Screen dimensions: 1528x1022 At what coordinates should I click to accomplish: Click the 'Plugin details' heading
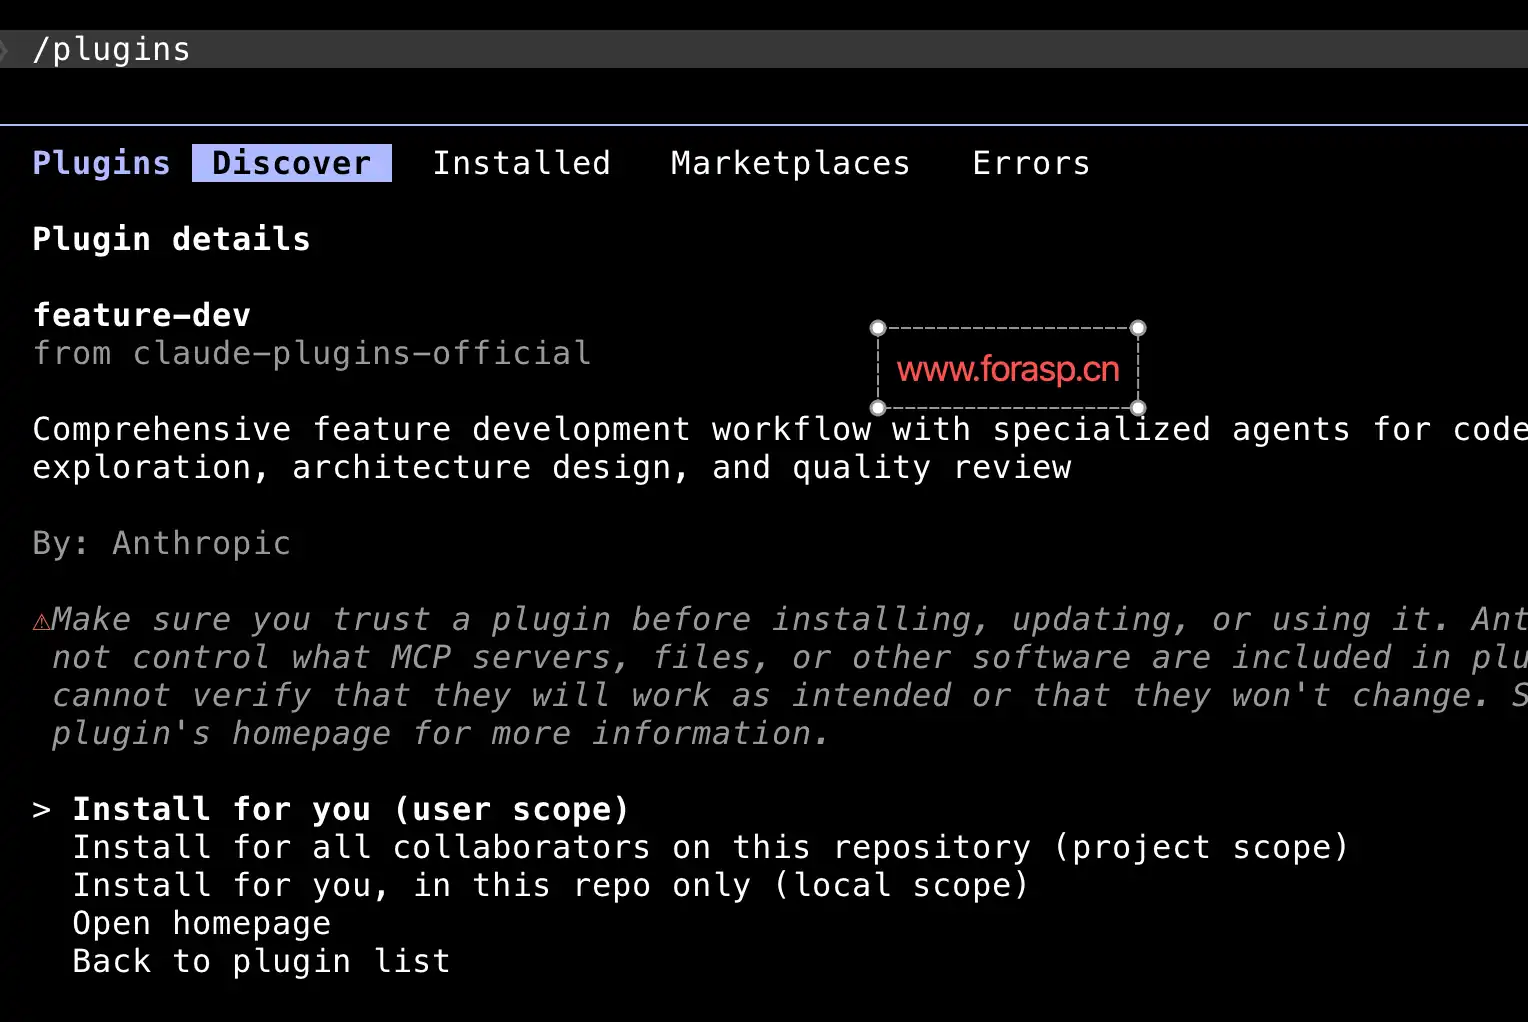[171, 239]
